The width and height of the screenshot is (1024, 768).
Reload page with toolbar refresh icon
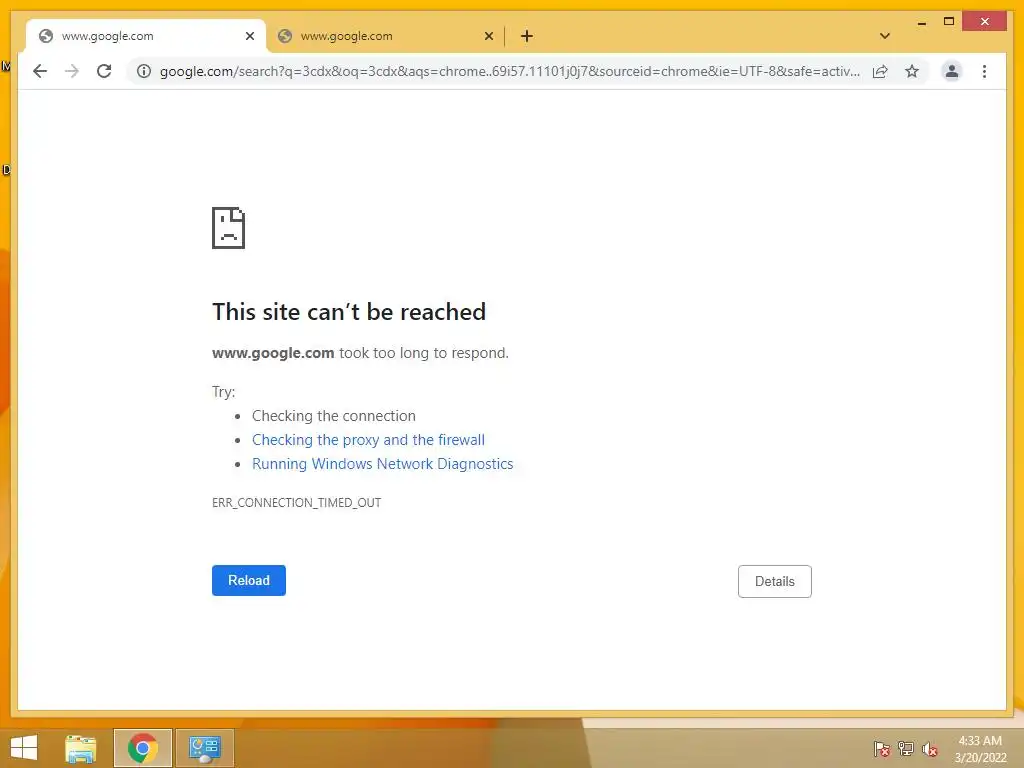click(x=104, y=71)
